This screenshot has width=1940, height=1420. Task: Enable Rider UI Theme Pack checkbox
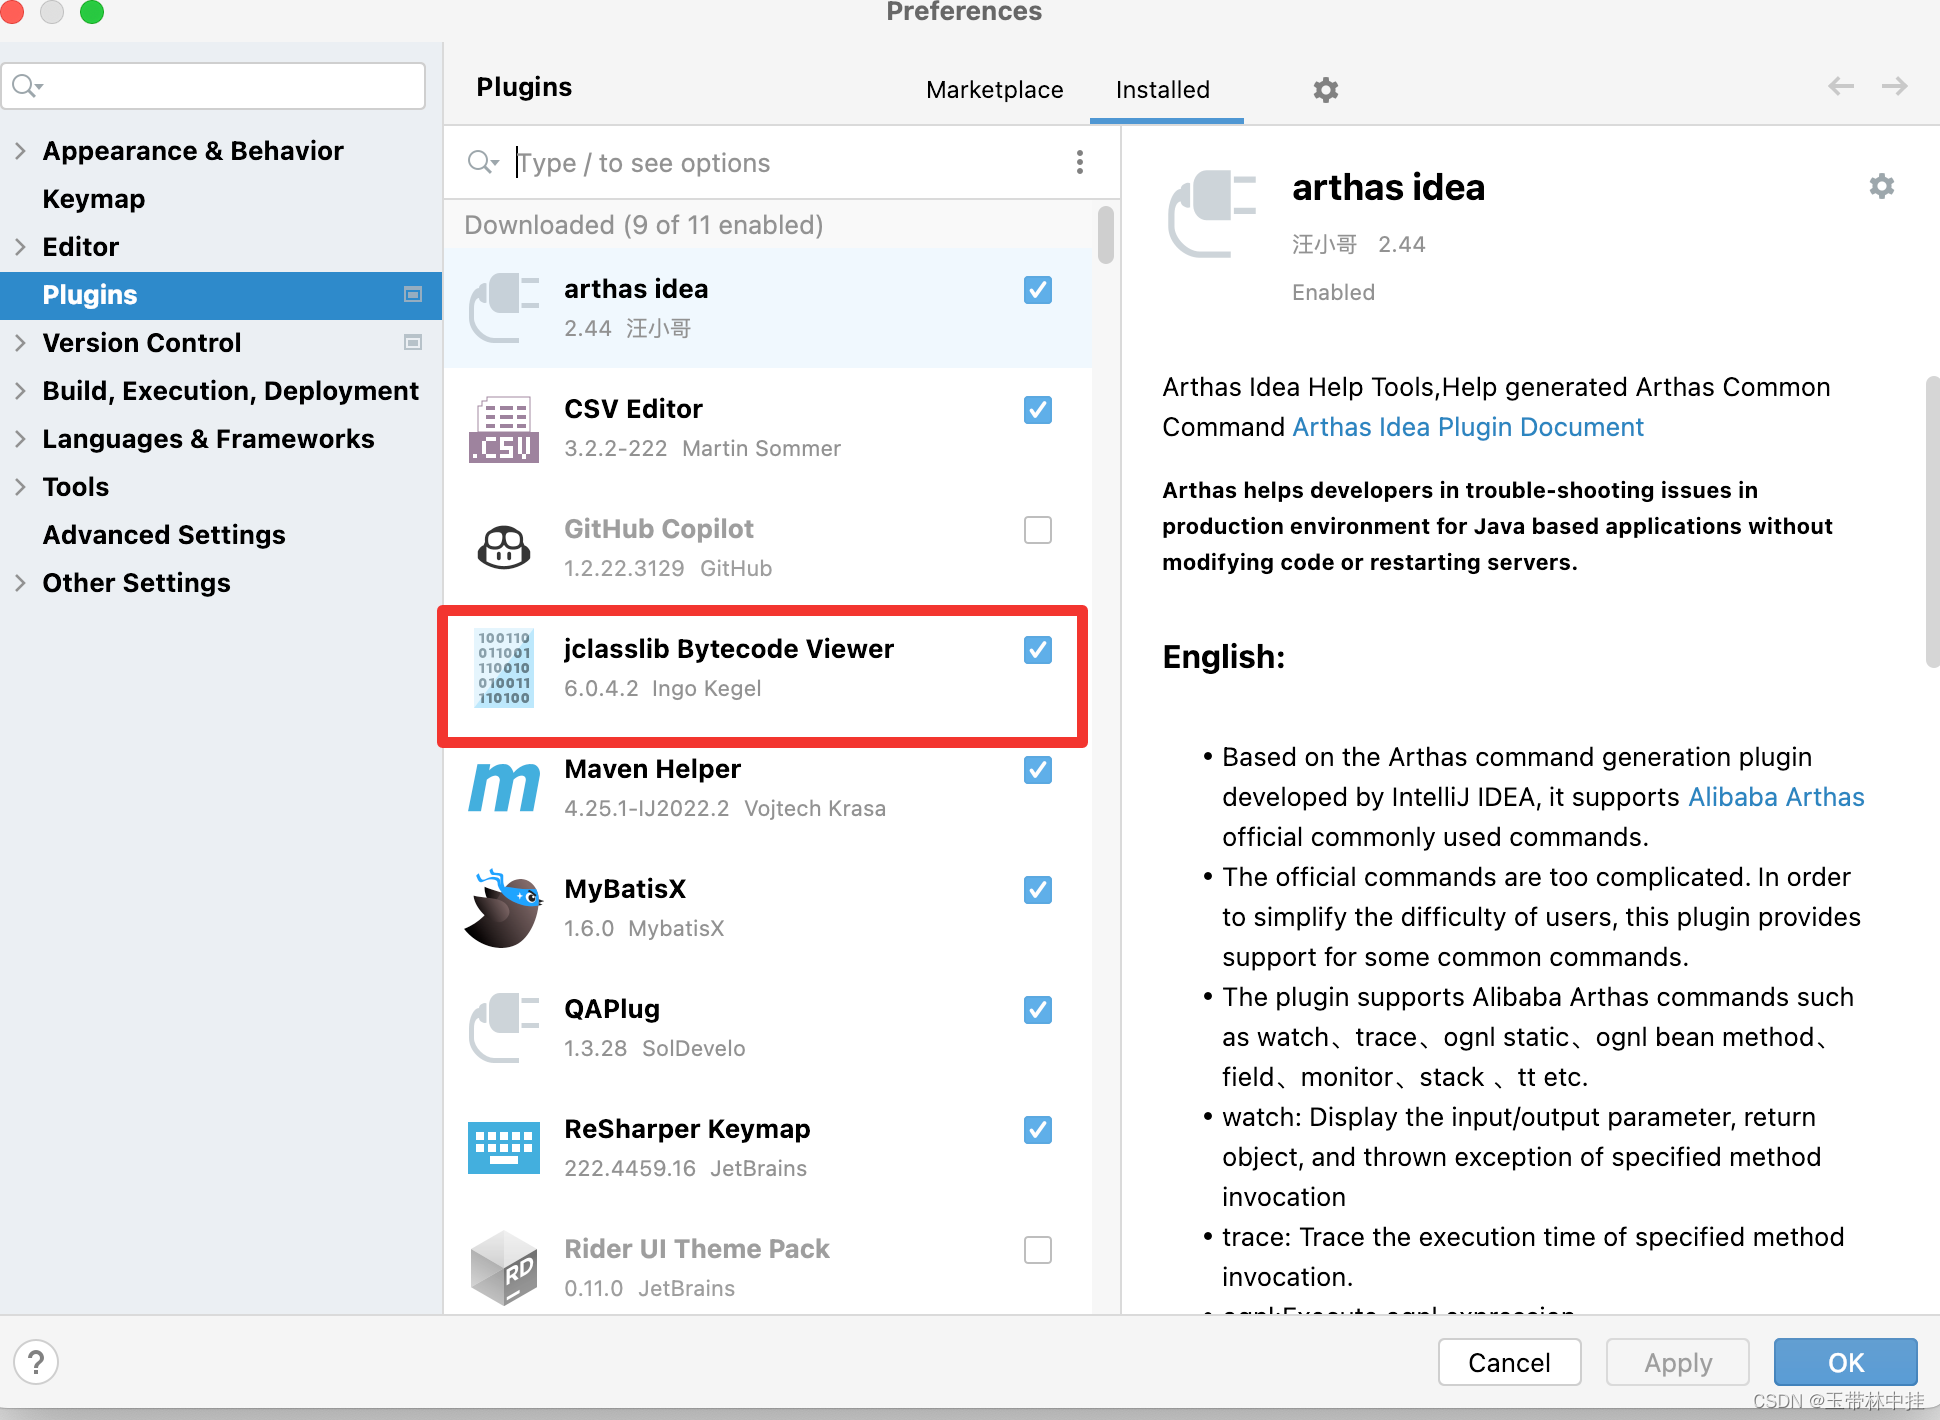tap(1037, 1250)
